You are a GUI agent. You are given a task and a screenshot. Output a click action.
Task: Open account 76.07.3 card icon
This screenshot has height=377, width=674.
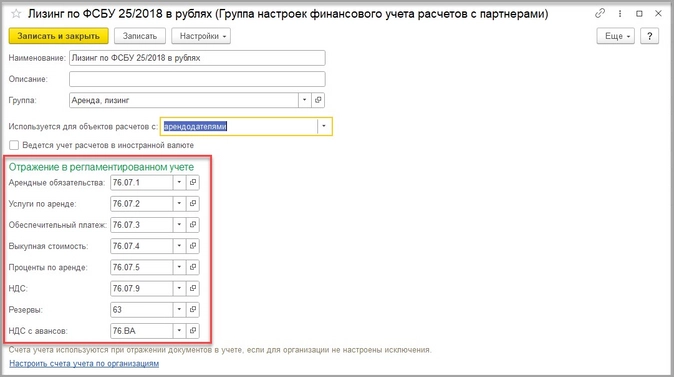tap(193, 224)
